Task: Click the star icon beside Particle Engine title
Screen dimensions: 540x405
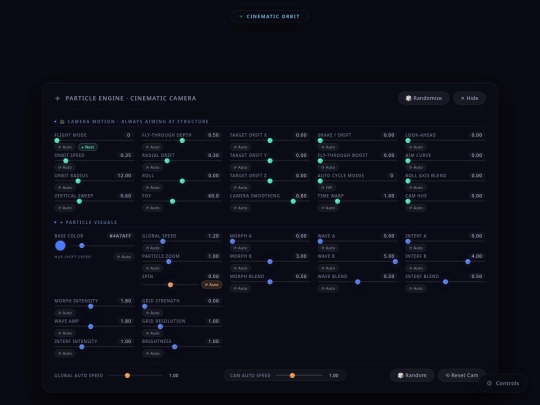Action: coord(58,98)
